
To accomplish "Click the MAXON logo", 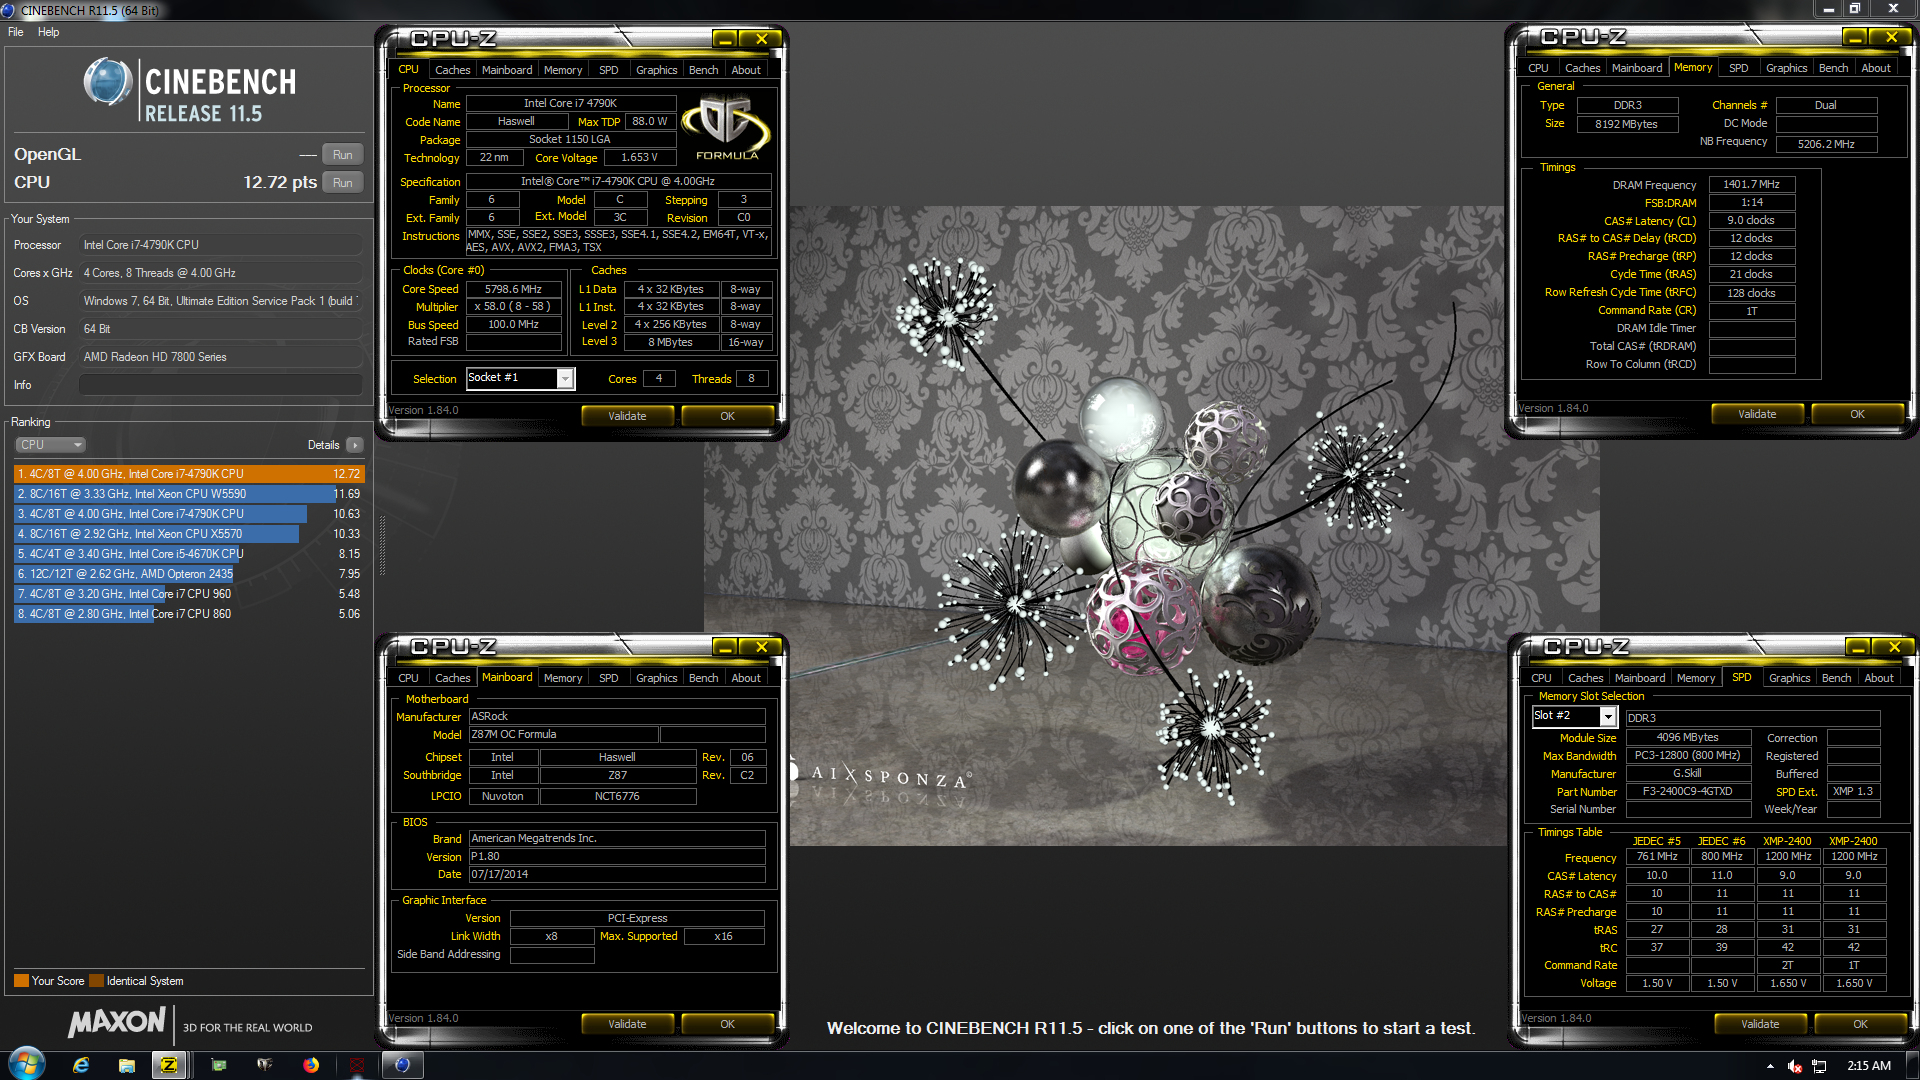I will point(116,1022).
